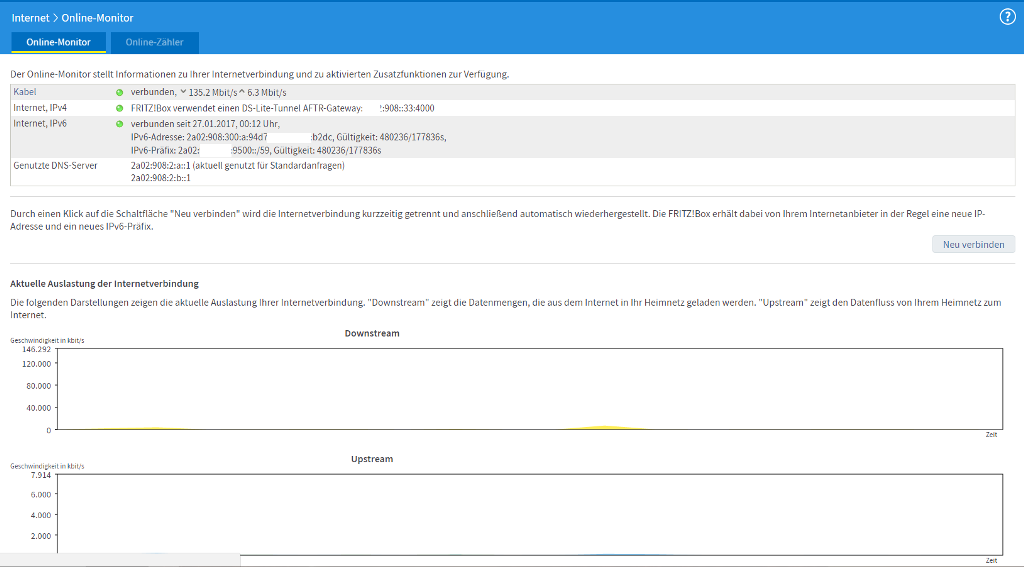
Task: Click the green status indicator for Internet, IPv4
Action: [120, 108]
